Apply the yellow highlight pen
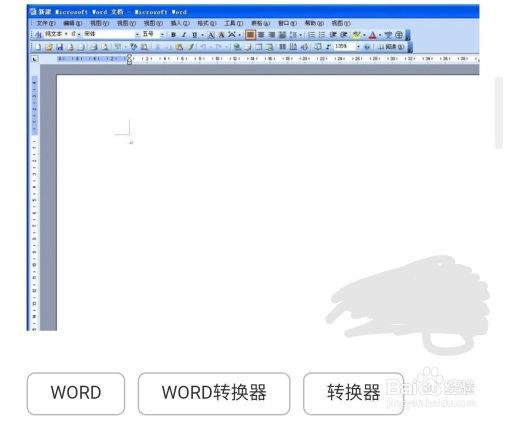This screenshot has height=423, width=506. [x=357, y=35]
